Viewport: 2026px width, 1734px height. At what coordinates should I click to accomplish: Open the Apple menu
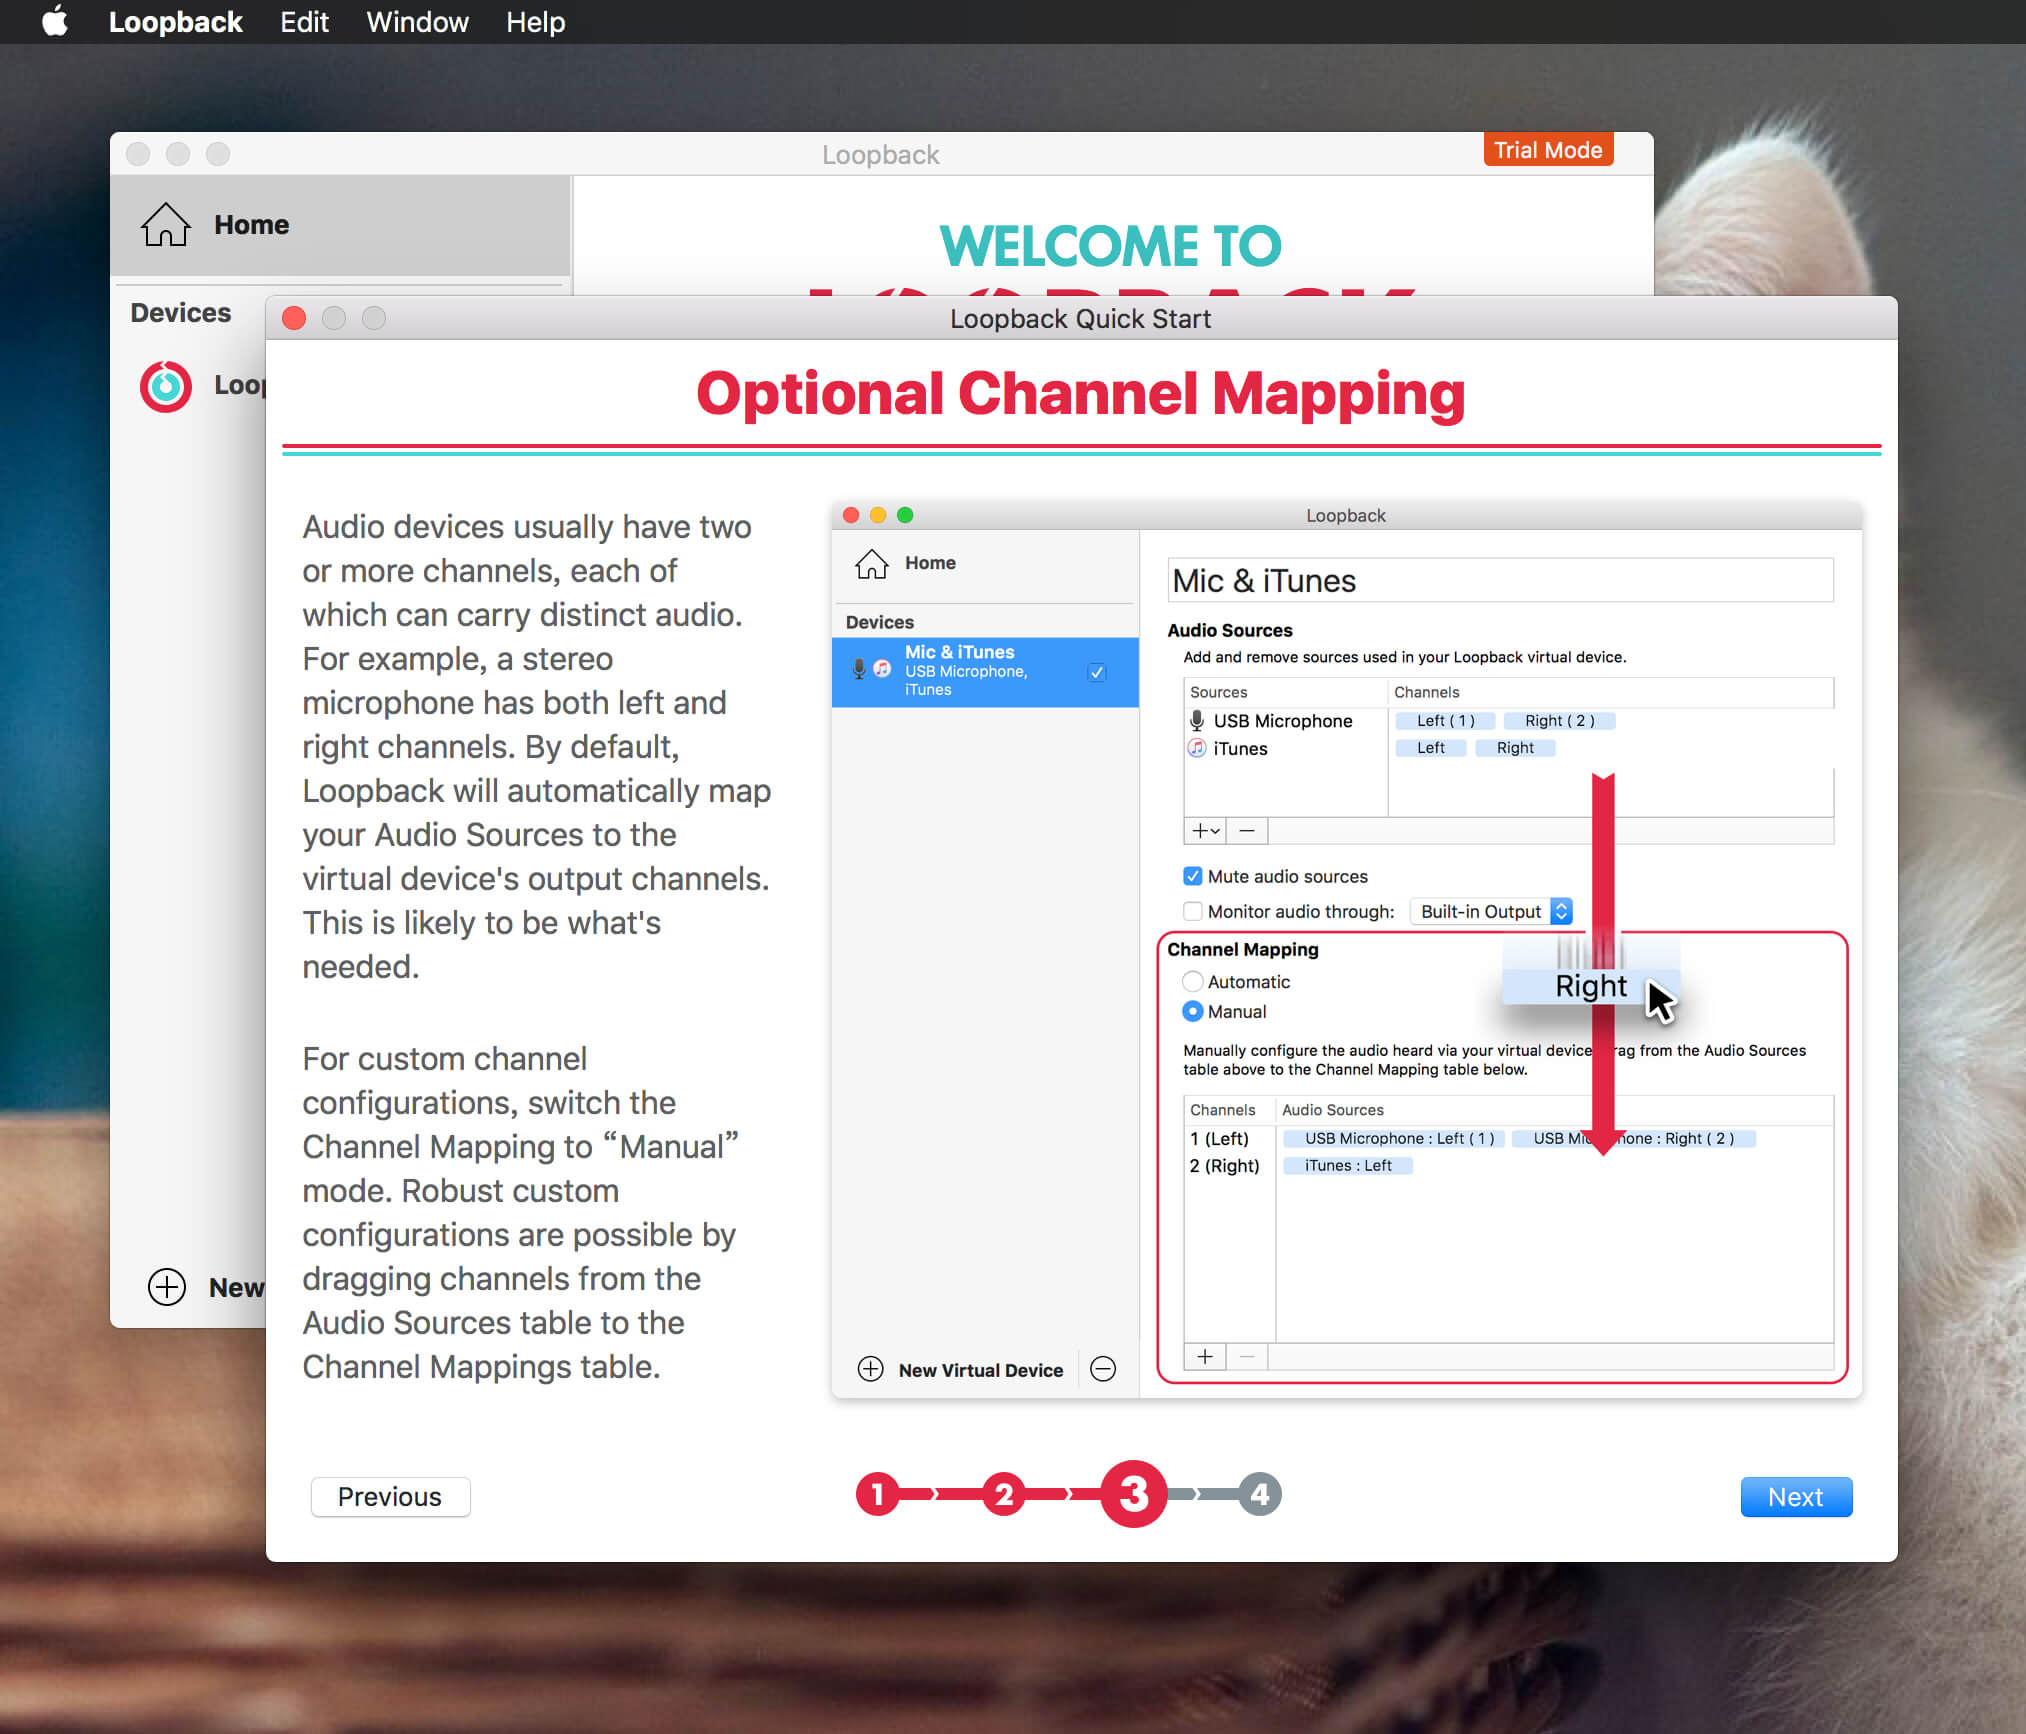pyautogui.click(x=56, y=21)
